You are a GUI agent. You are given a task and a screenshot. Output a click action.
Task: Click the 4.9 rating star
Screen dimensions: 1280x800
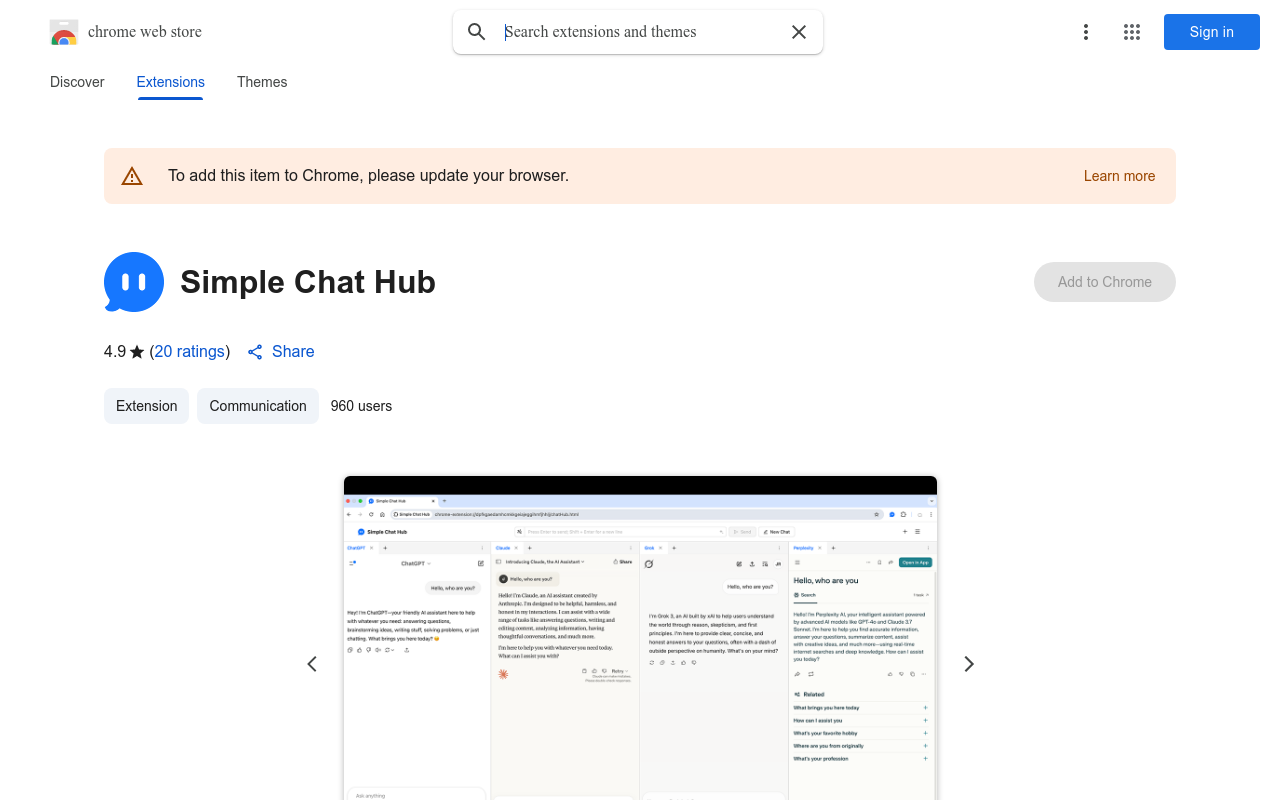[x=137, y=352]
